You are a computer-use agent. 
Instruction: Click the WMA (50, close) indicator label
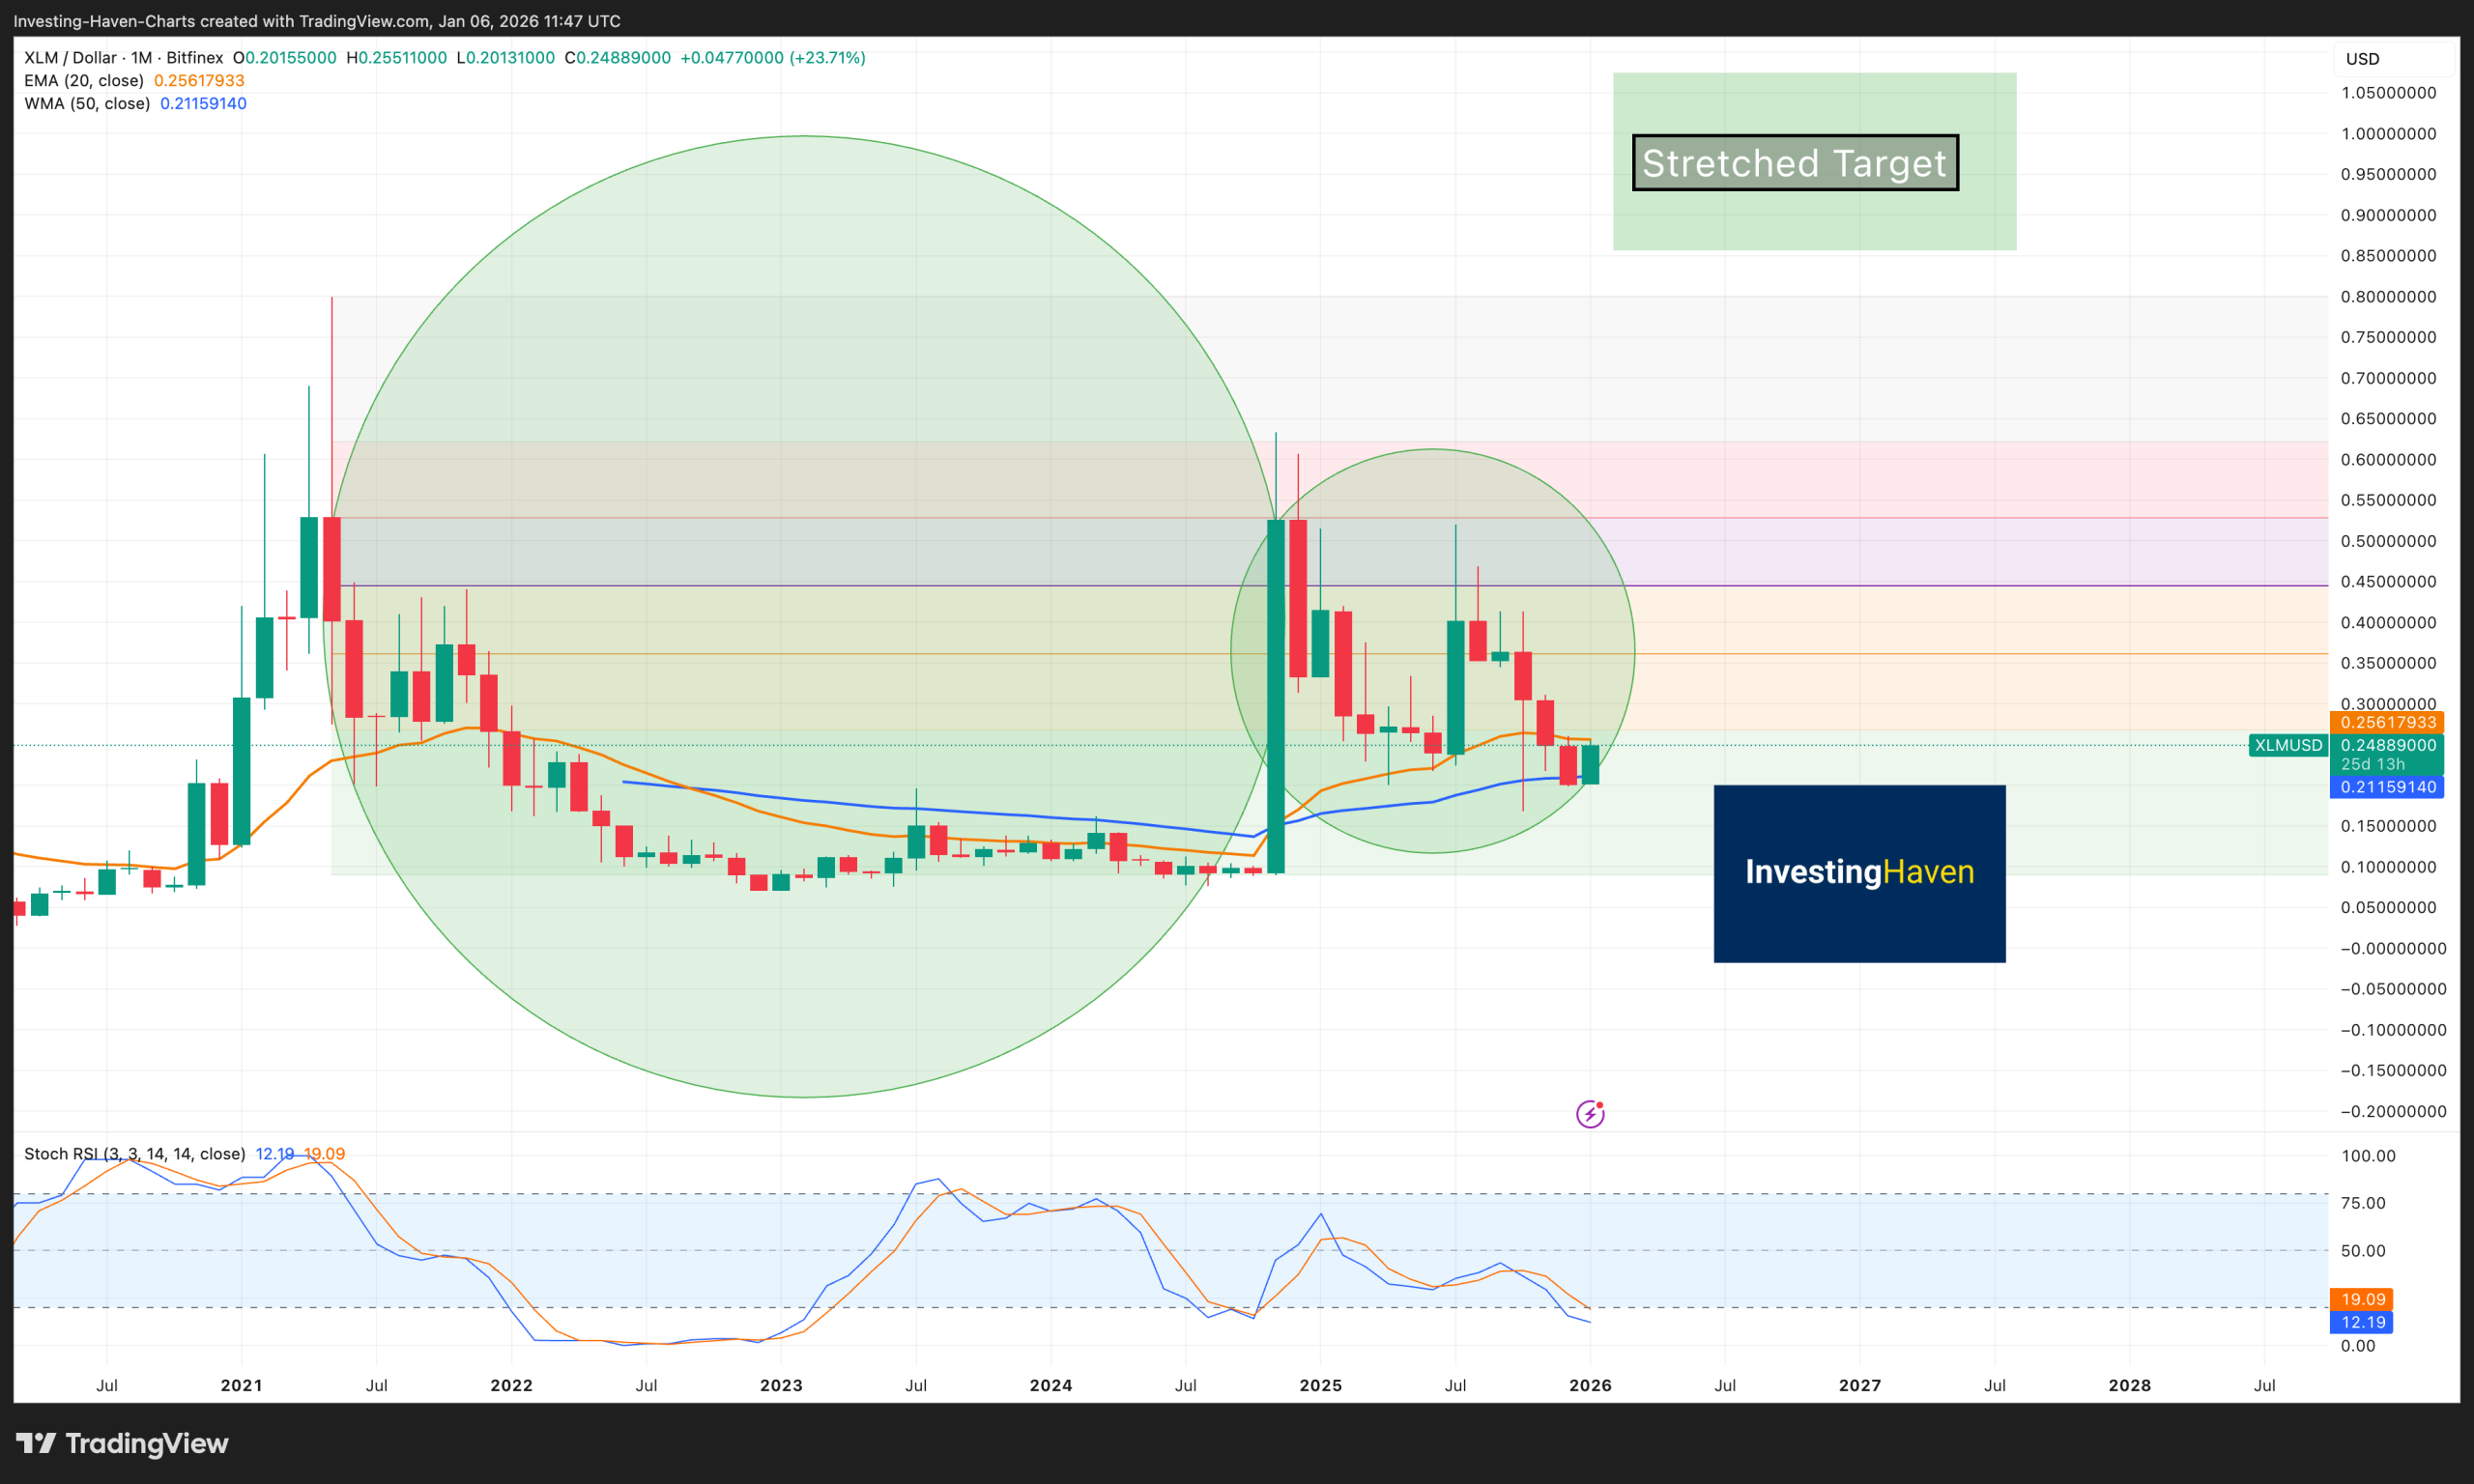coord(86,103)
